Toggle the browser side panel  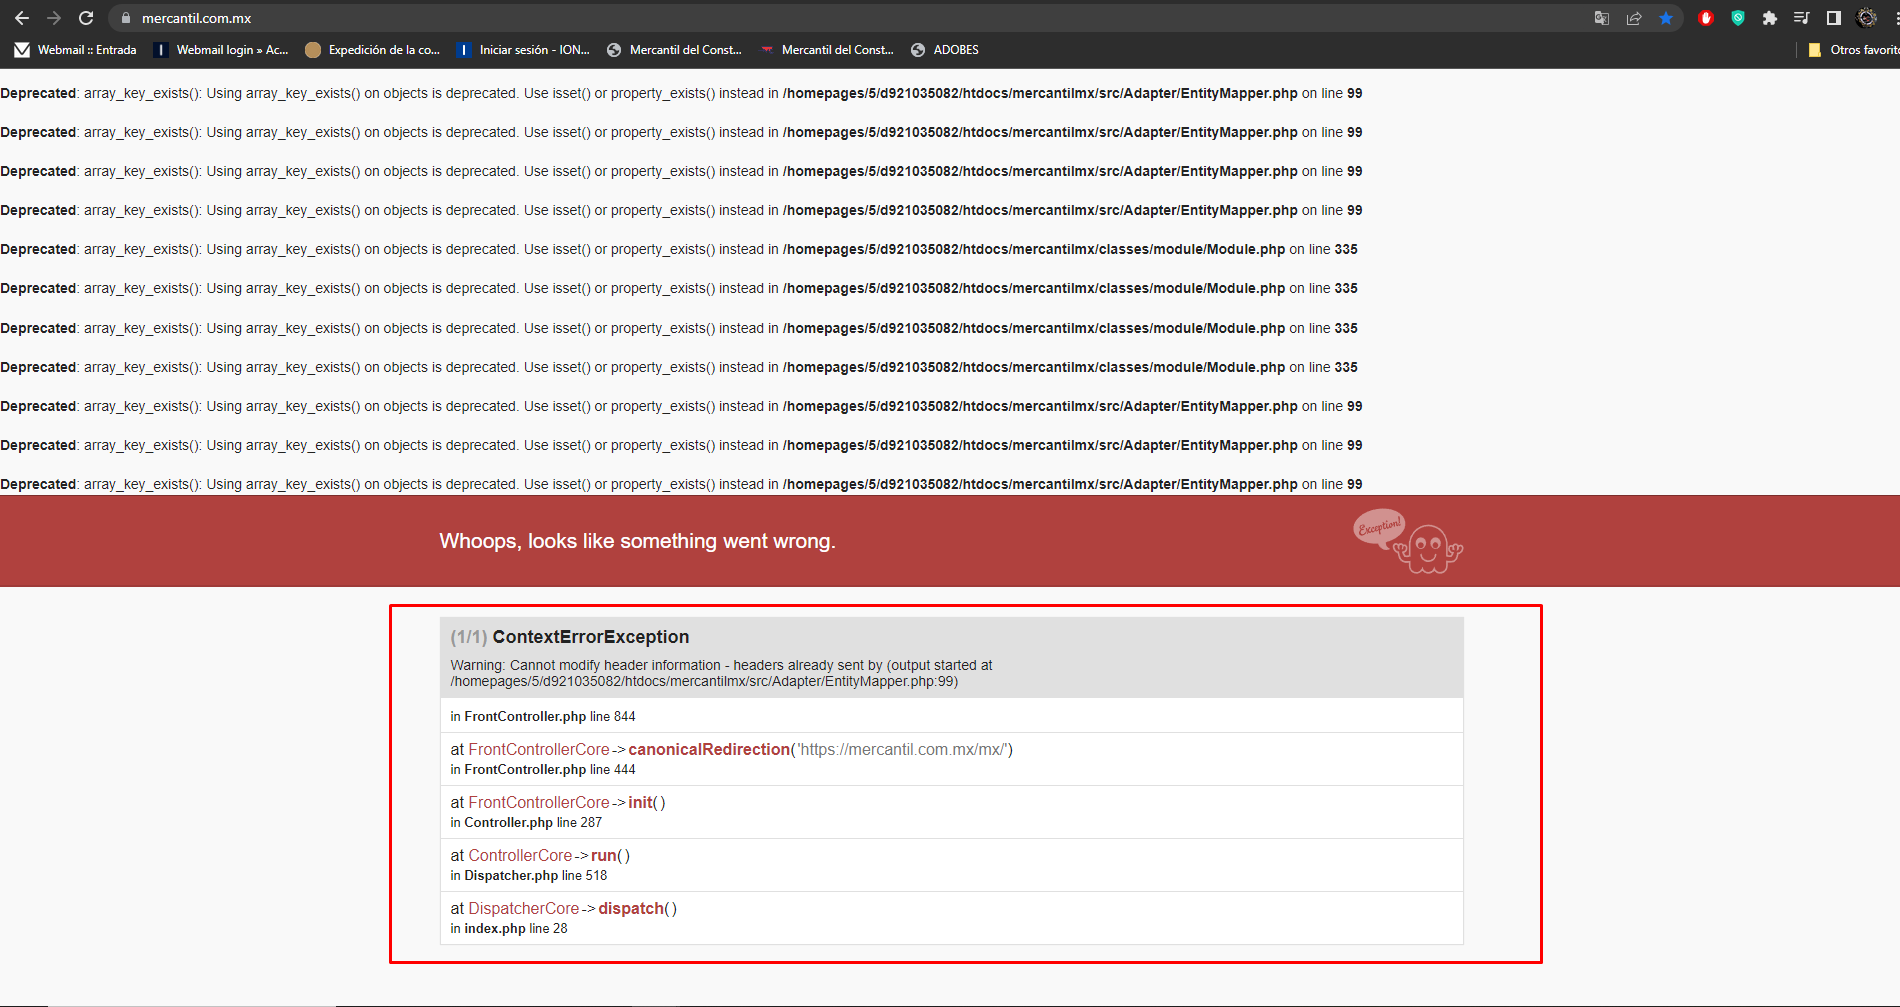pyautogui.click(x=1834, y=18)
